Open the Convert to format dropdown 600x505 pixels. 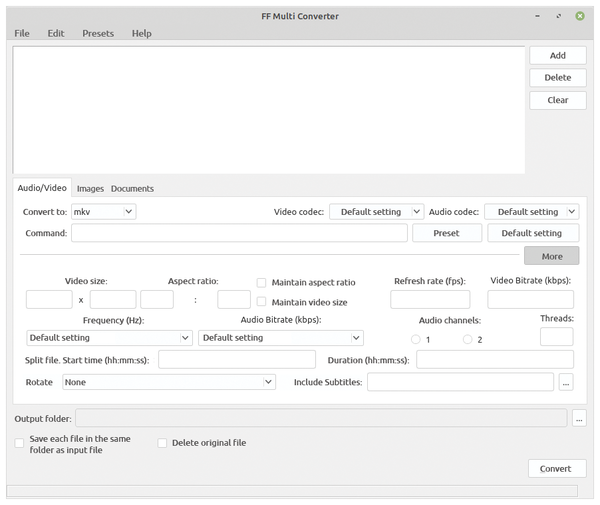click(x=104, y=212)
